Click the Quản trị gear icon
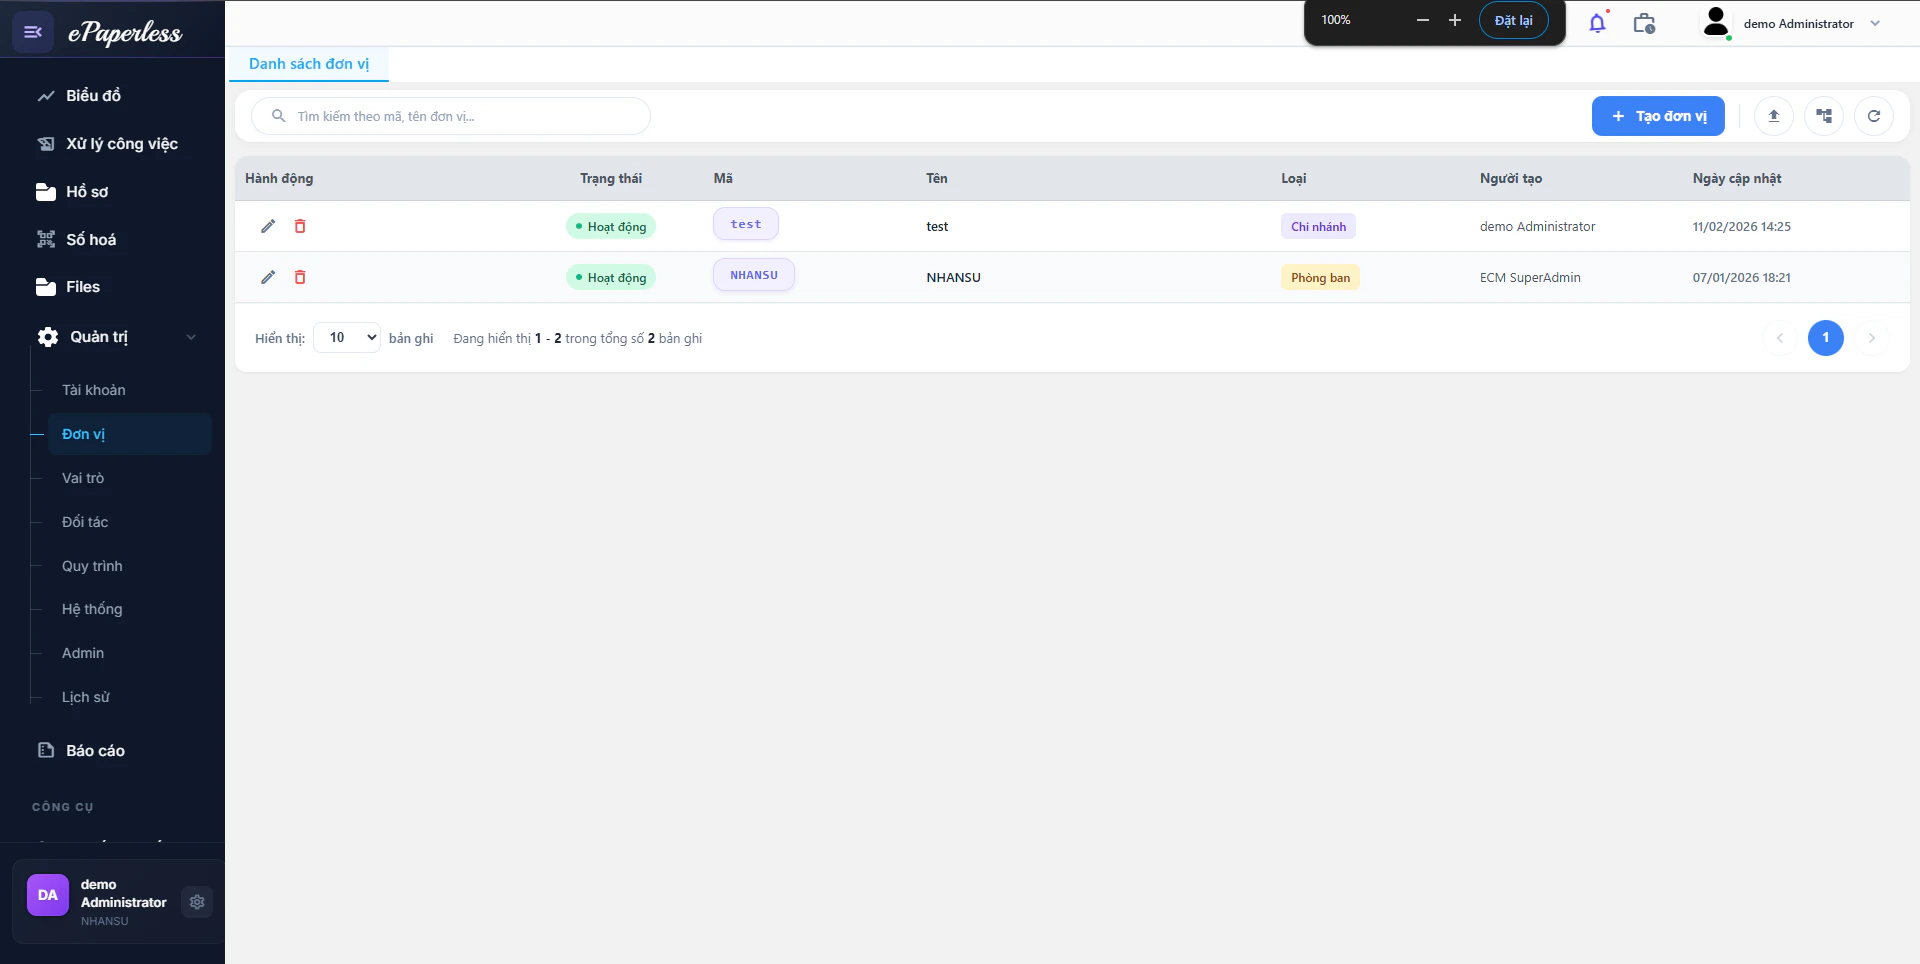 point(48,337)
